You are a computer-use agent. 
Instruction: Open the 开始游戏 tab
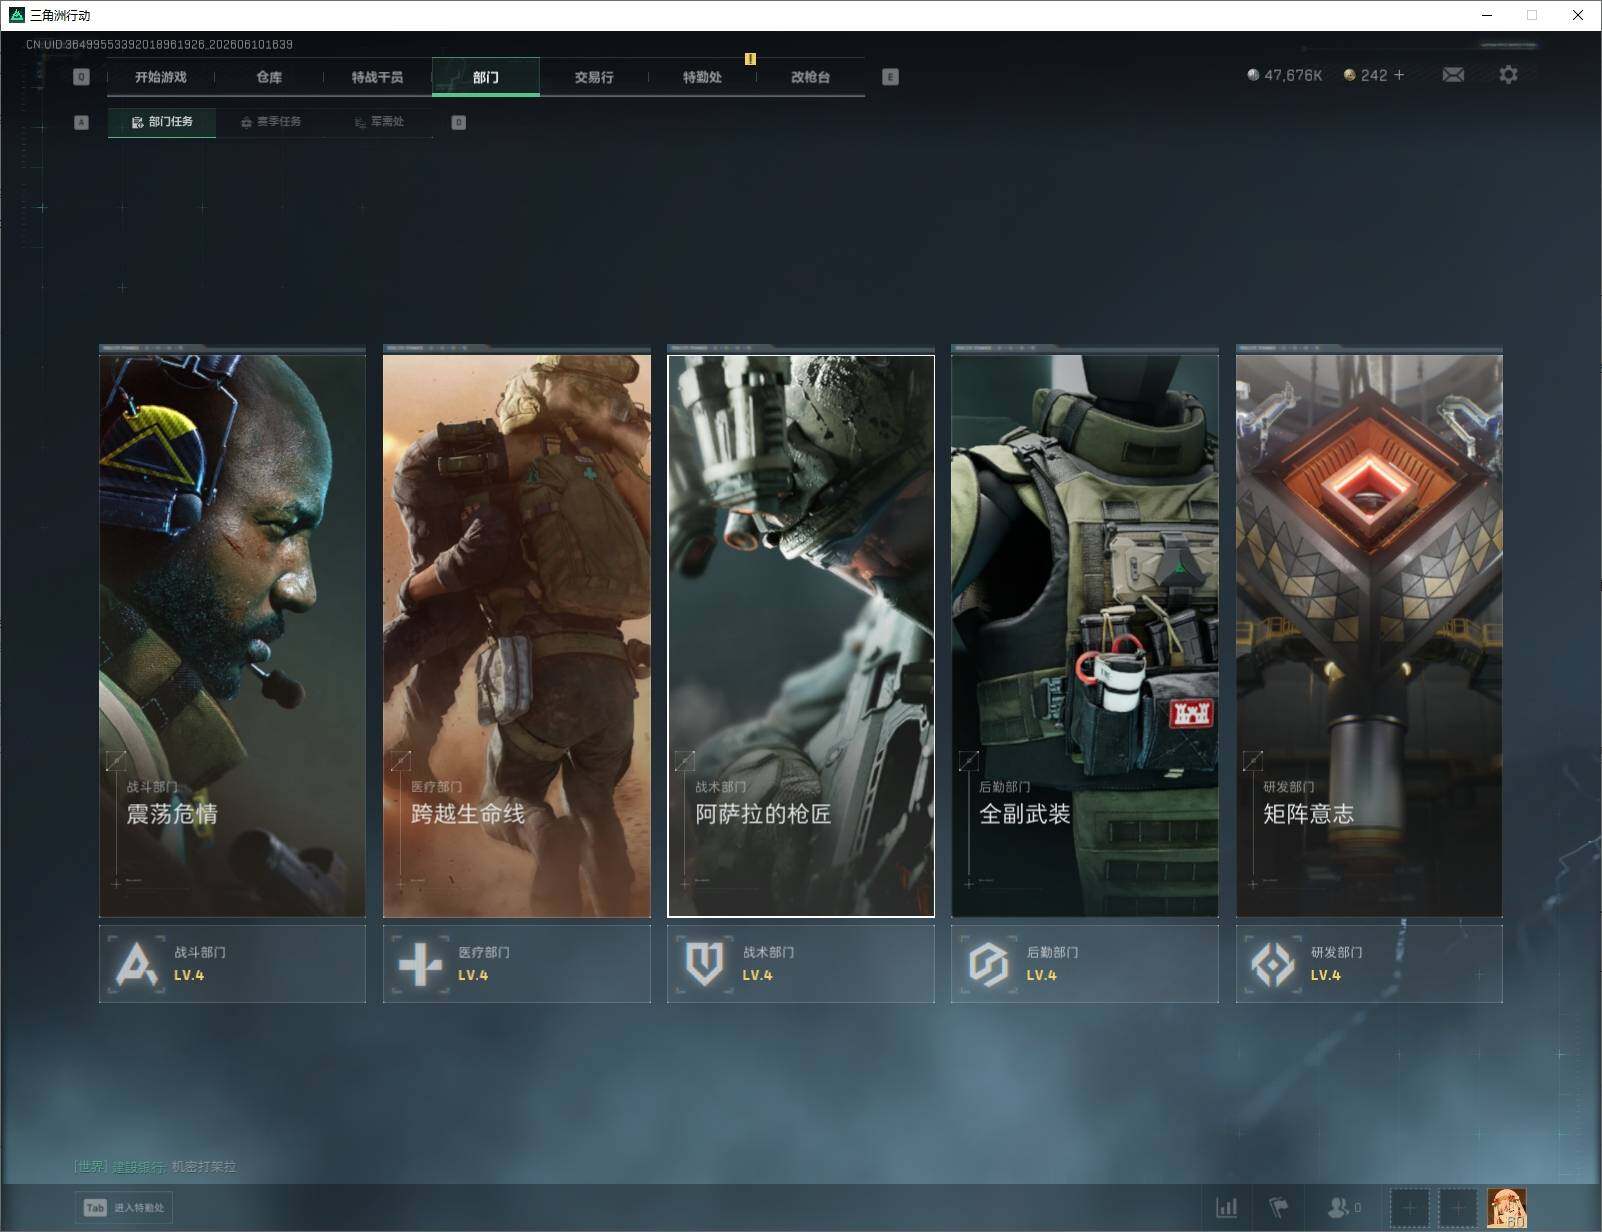tap(161, 77)
